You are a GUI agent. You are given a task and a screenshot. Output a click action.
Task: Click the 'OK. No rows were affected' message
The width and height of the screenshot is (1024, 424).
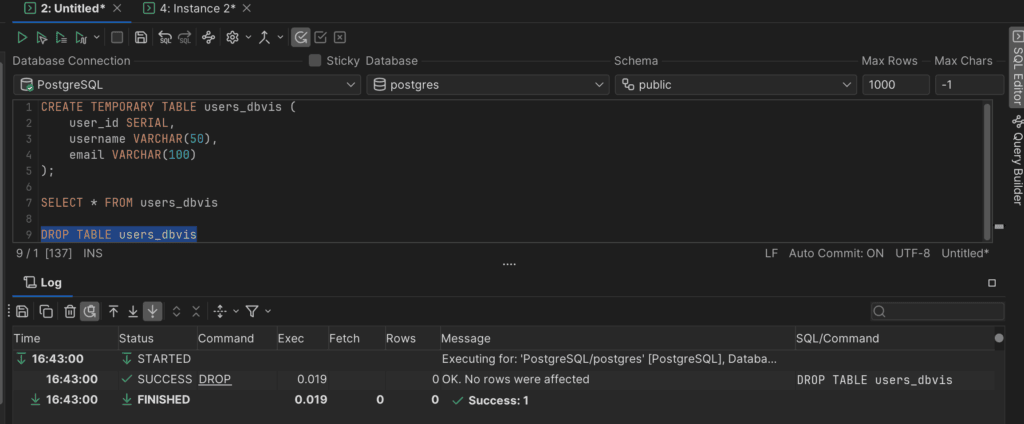tap(515, 380)
